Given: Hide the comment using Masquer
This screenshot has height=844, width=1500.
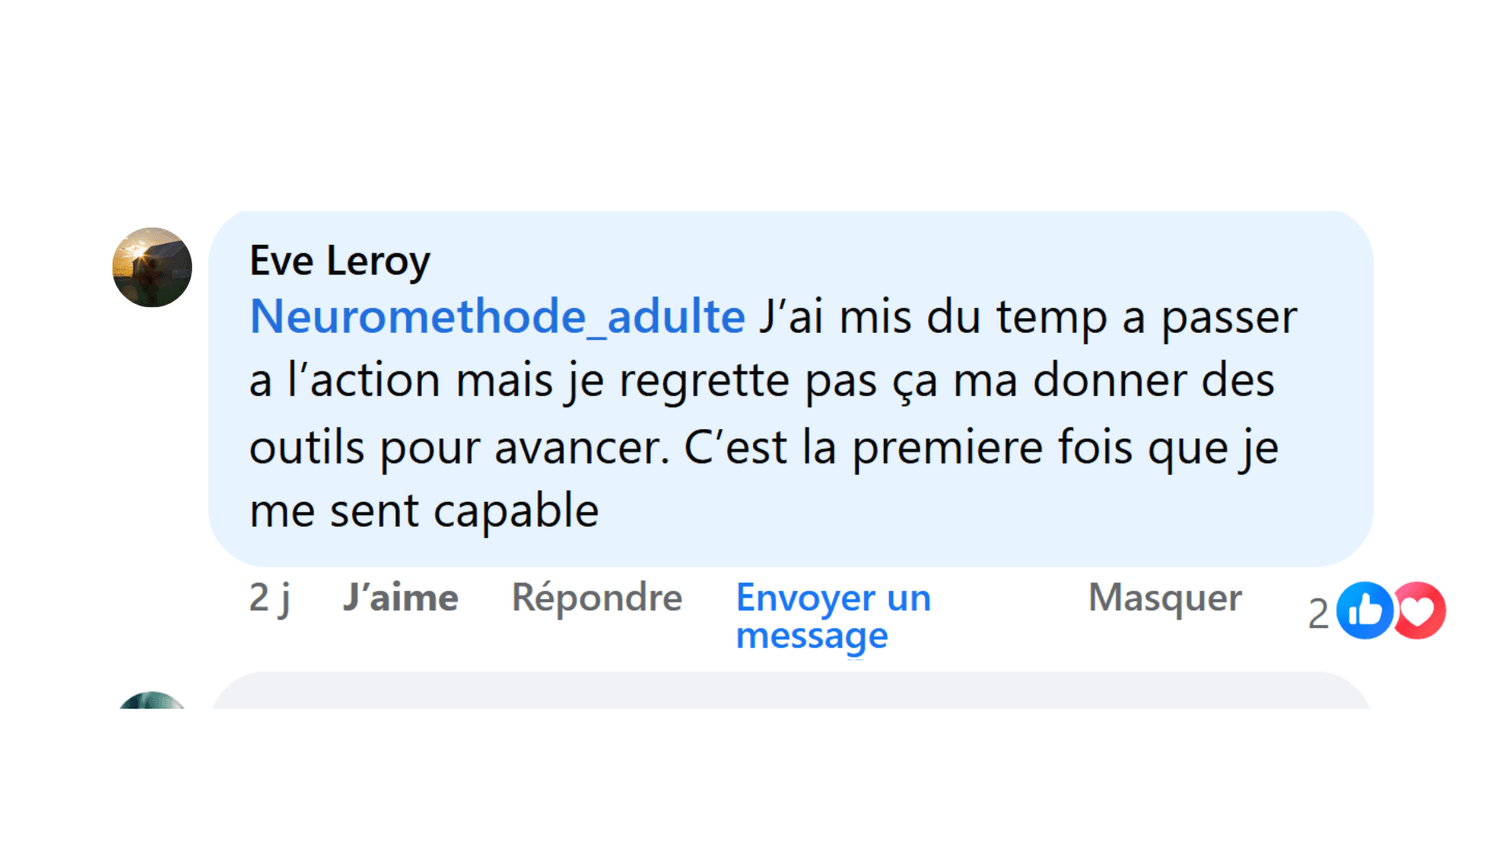Looking at the screenshot, I should click(x=1164, y=598).
